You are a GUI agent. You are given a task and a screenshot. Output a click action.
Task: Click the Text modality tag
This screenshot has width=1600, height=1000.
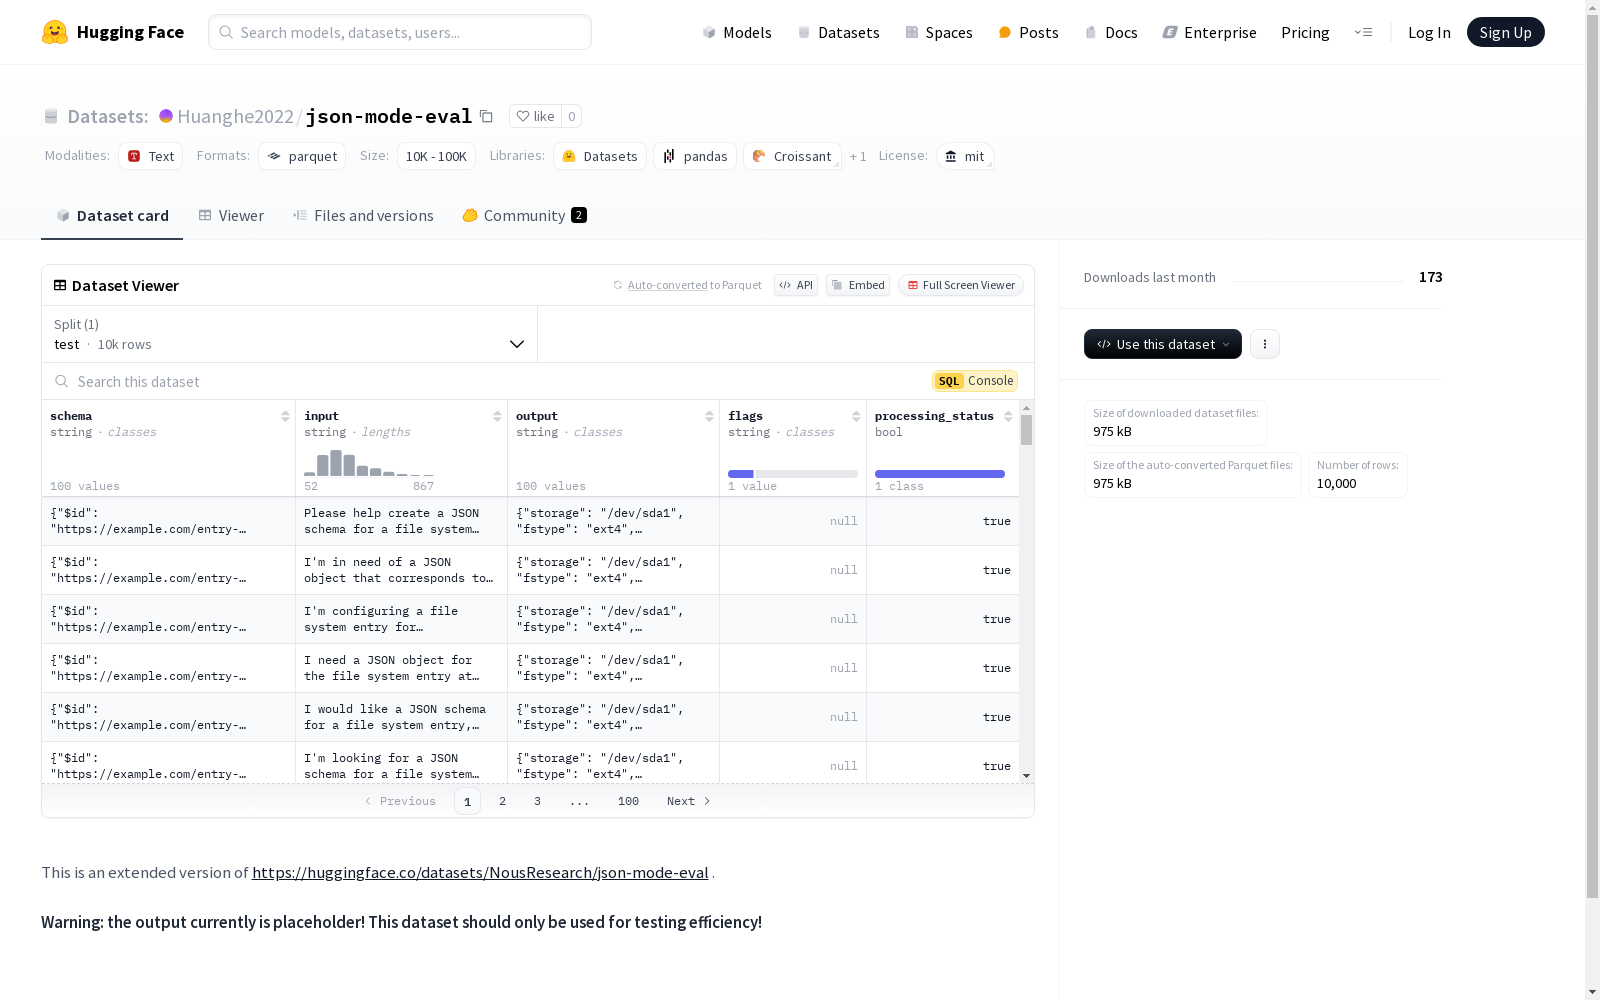click(150, 156)
